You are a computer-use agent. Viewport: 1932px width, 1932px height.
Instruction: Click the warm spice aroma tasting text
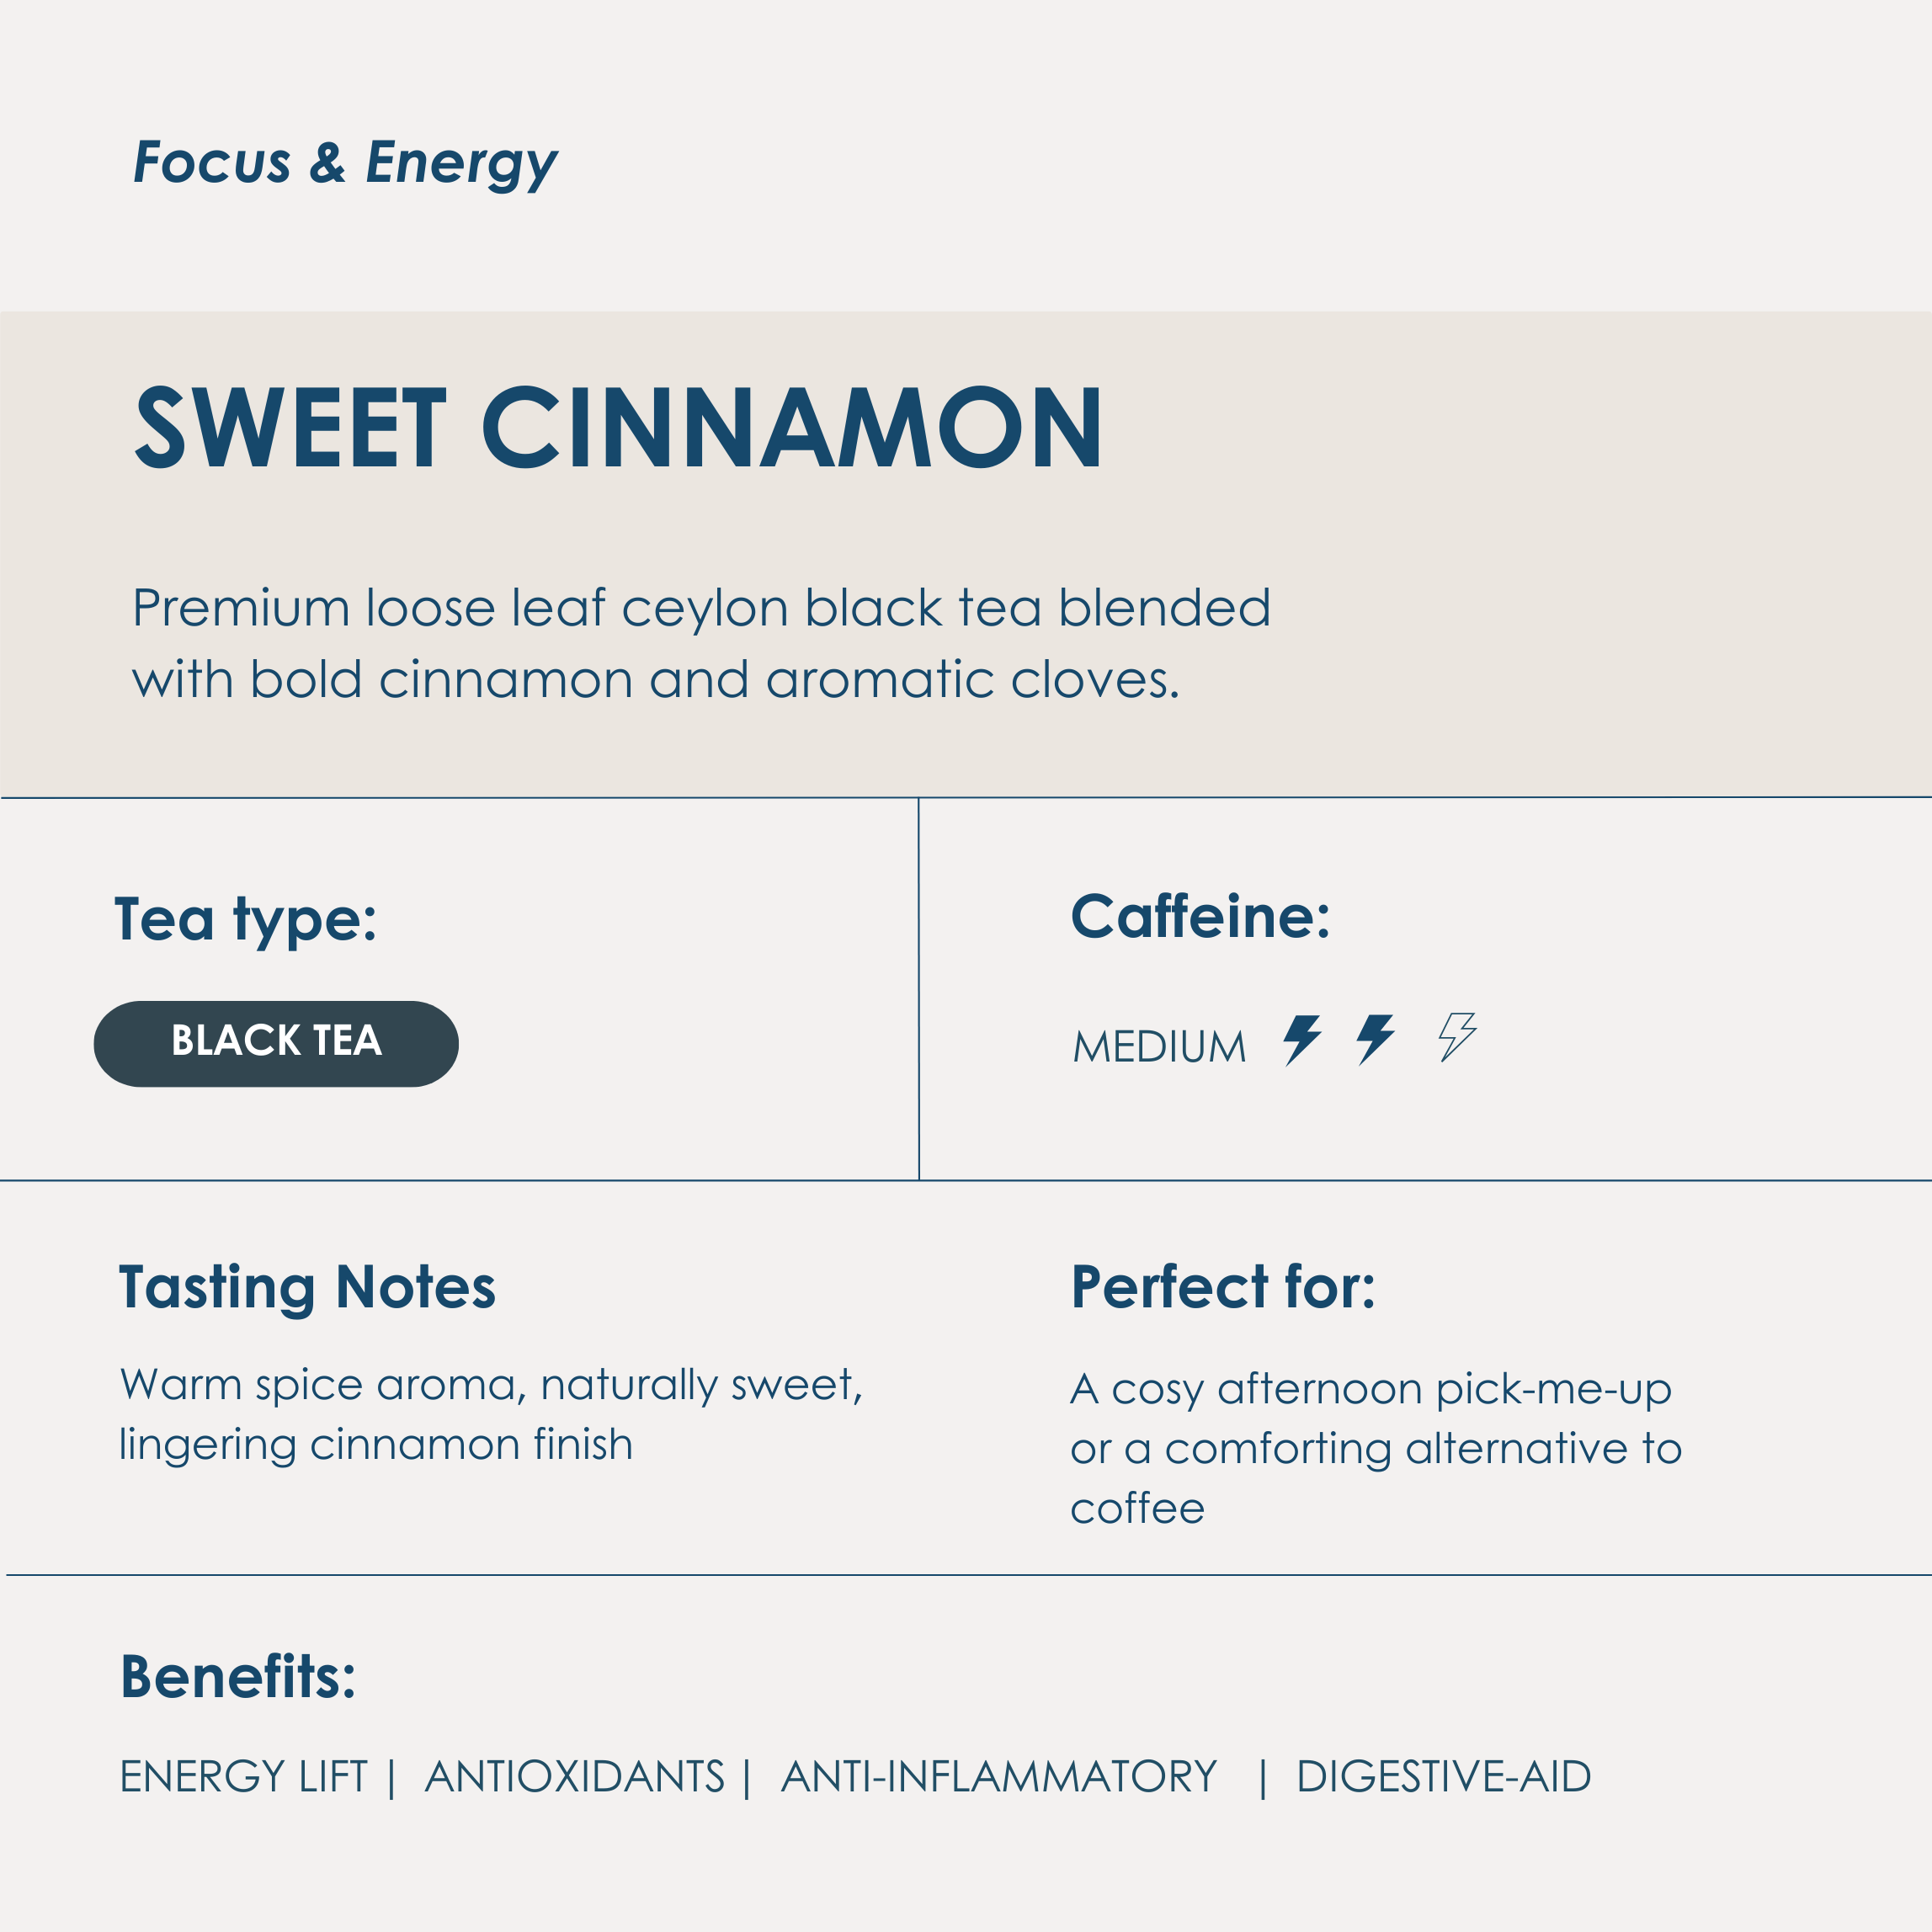490,1414
